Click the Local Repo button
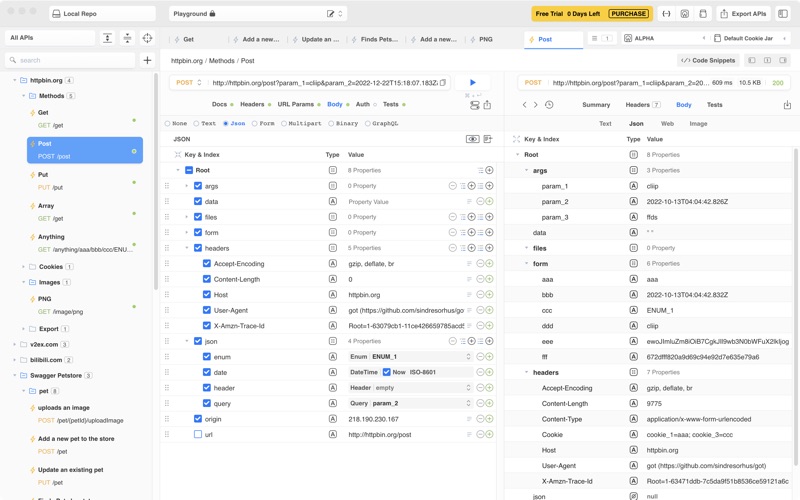800x500 pixels. point(102,14)
